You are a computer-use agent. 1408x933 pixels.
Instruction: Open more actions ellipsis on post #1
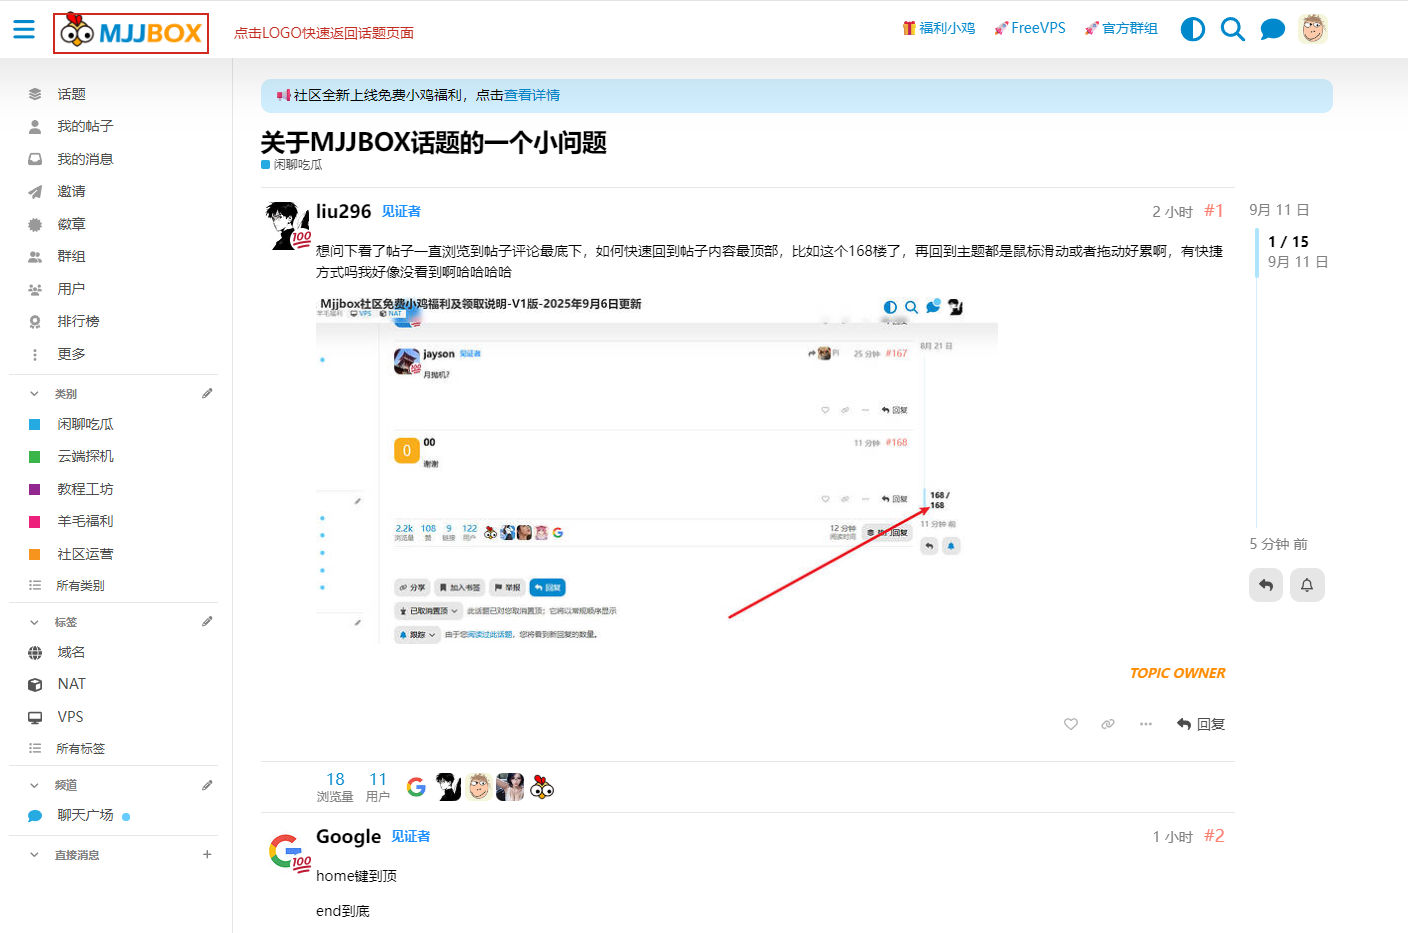pos(1145,724)
